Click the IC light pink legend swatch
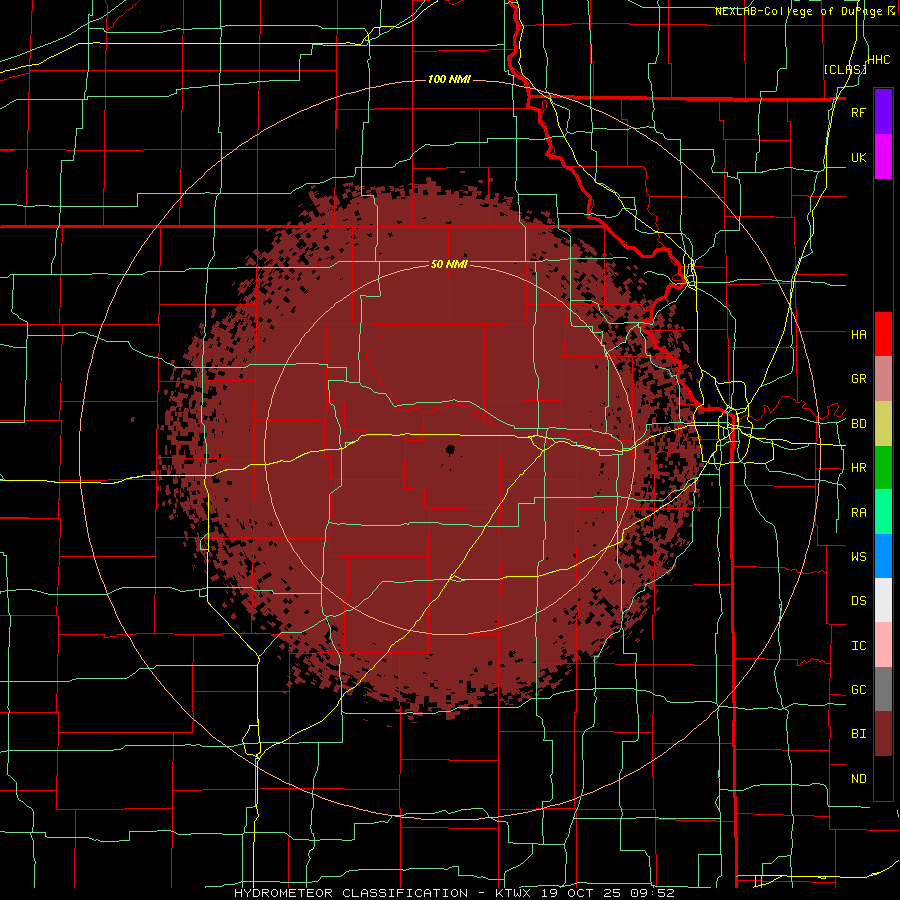Image resolution: width=900 pixels, height=900 pixels. coord(883,645)
